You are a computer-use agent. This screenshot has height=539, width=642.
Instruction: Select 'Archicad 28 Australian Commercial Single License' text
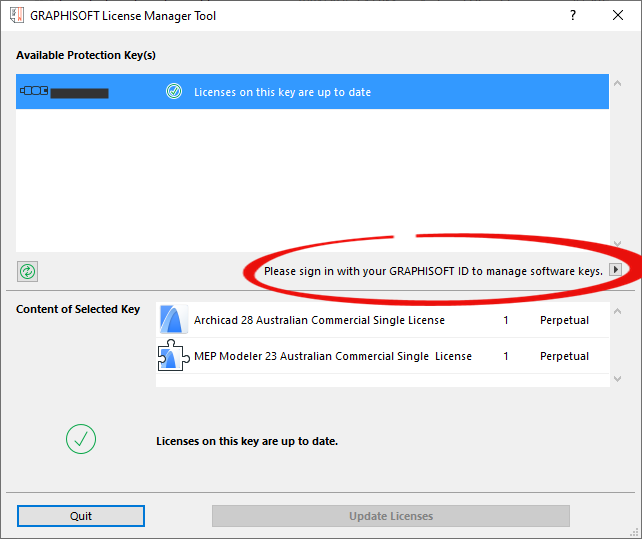tap(319, 320)
